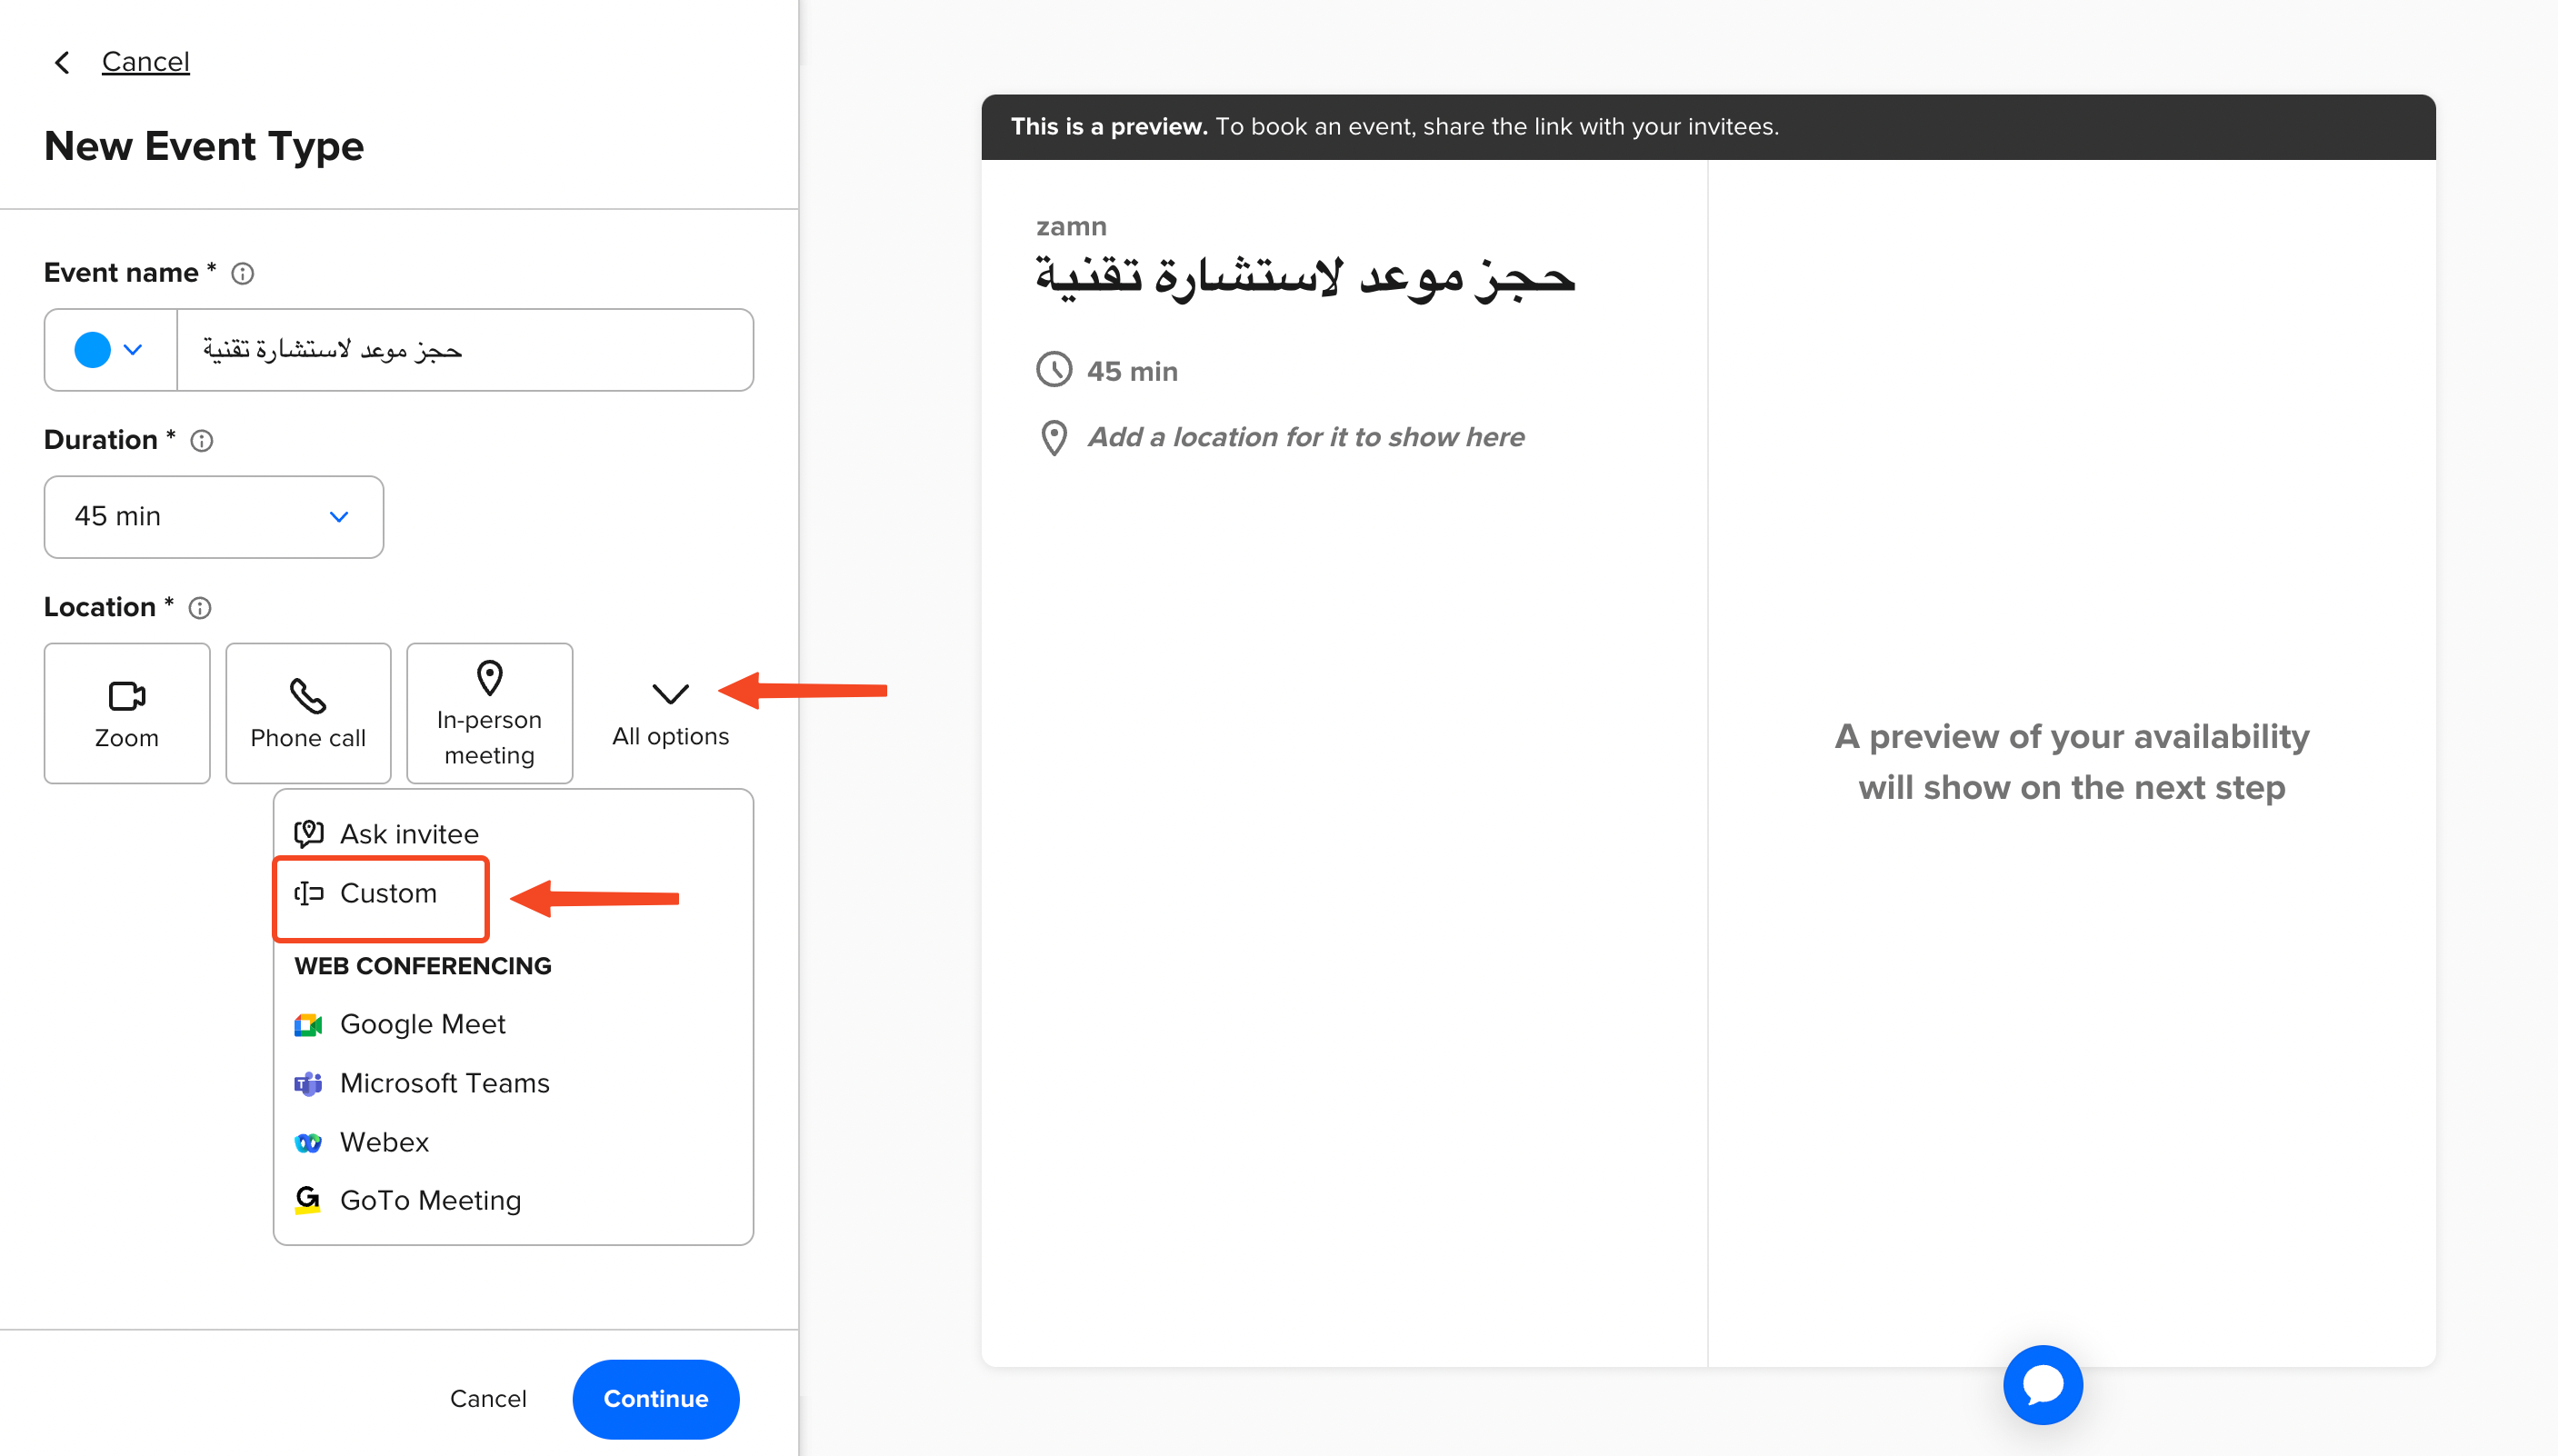Click the back chevron icon beside Cancel
The width and height of the screenshot is (2558, 1456).
[x=62, y=62]
